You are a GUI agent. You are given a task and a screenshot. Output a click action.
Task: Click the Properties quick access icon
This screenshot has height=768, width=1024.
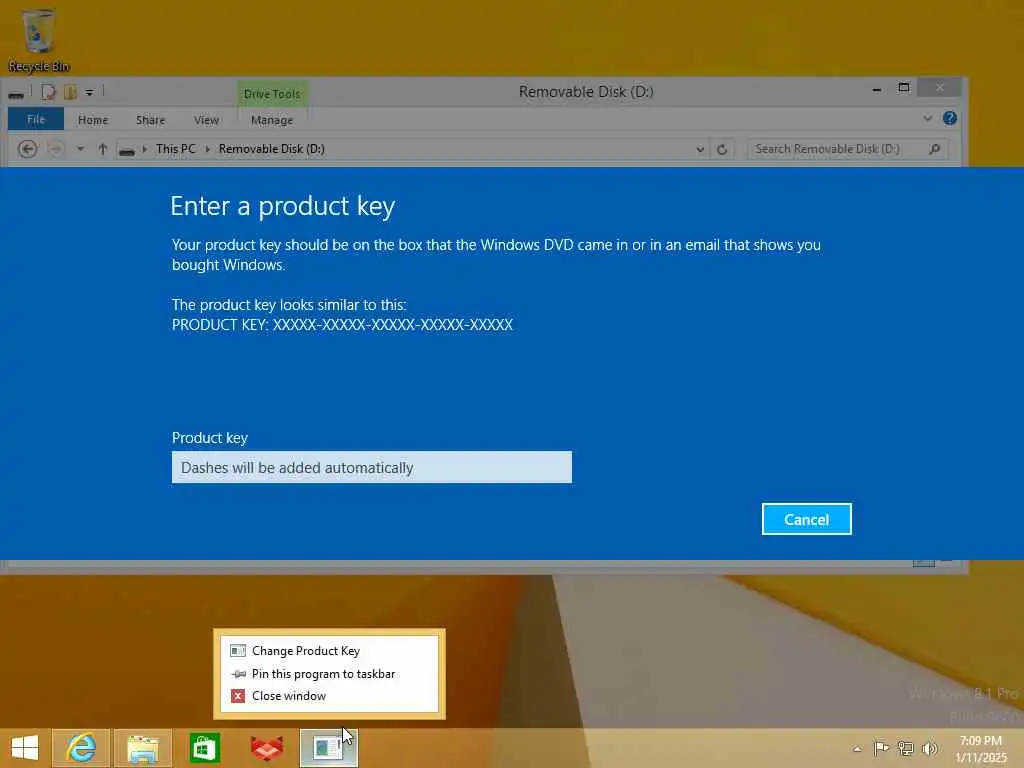(48, 92)
